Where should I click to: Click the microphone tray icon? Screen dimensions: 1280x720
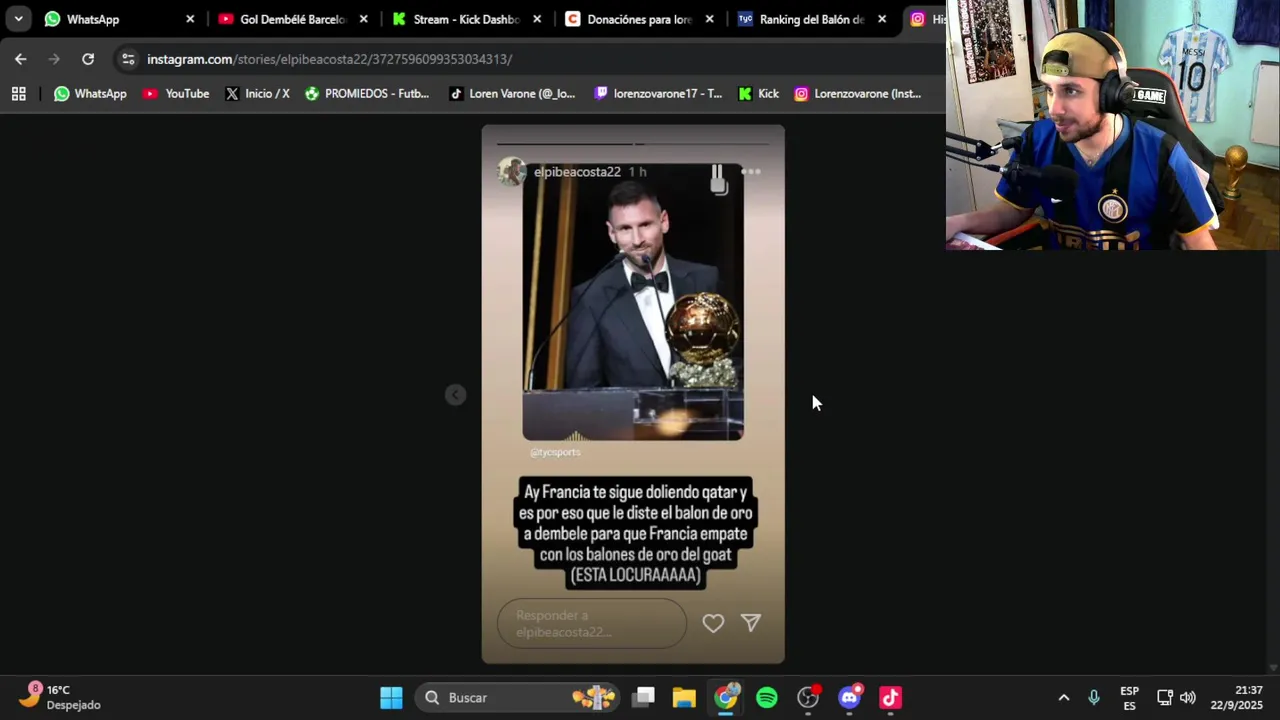click(x=1094, y=697)
